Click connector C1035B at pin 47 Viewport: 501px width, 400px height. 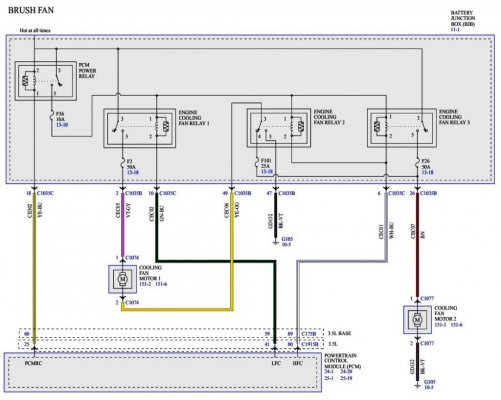click(x=287, y=193)
